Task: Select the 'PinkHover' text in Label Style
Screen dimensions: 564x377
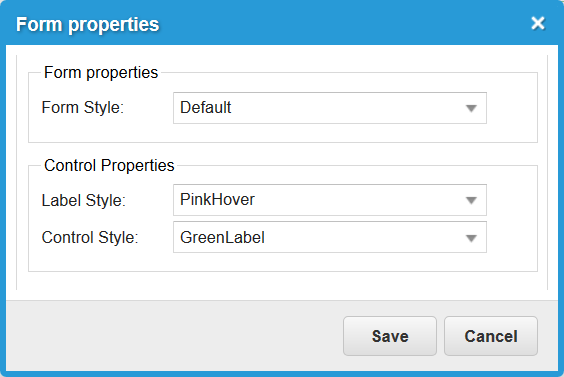Action: (217, 200)
